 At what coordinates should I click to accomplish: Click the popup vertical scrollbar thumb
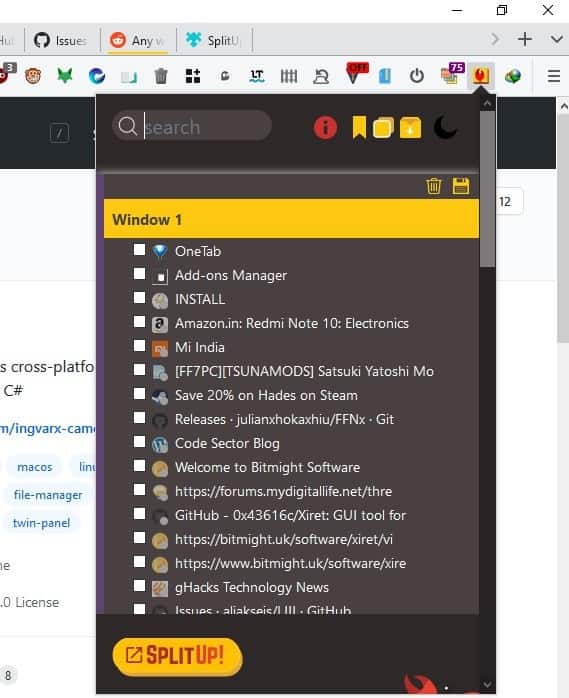tap(488, 189)
